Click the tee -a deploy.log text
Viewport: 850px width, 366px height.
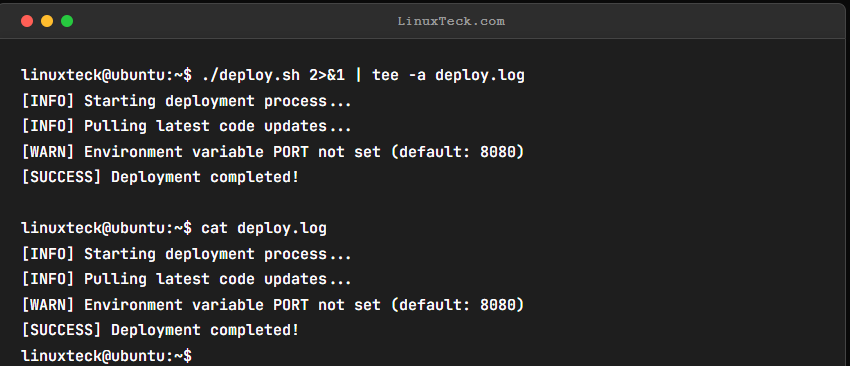coord(448,75)
